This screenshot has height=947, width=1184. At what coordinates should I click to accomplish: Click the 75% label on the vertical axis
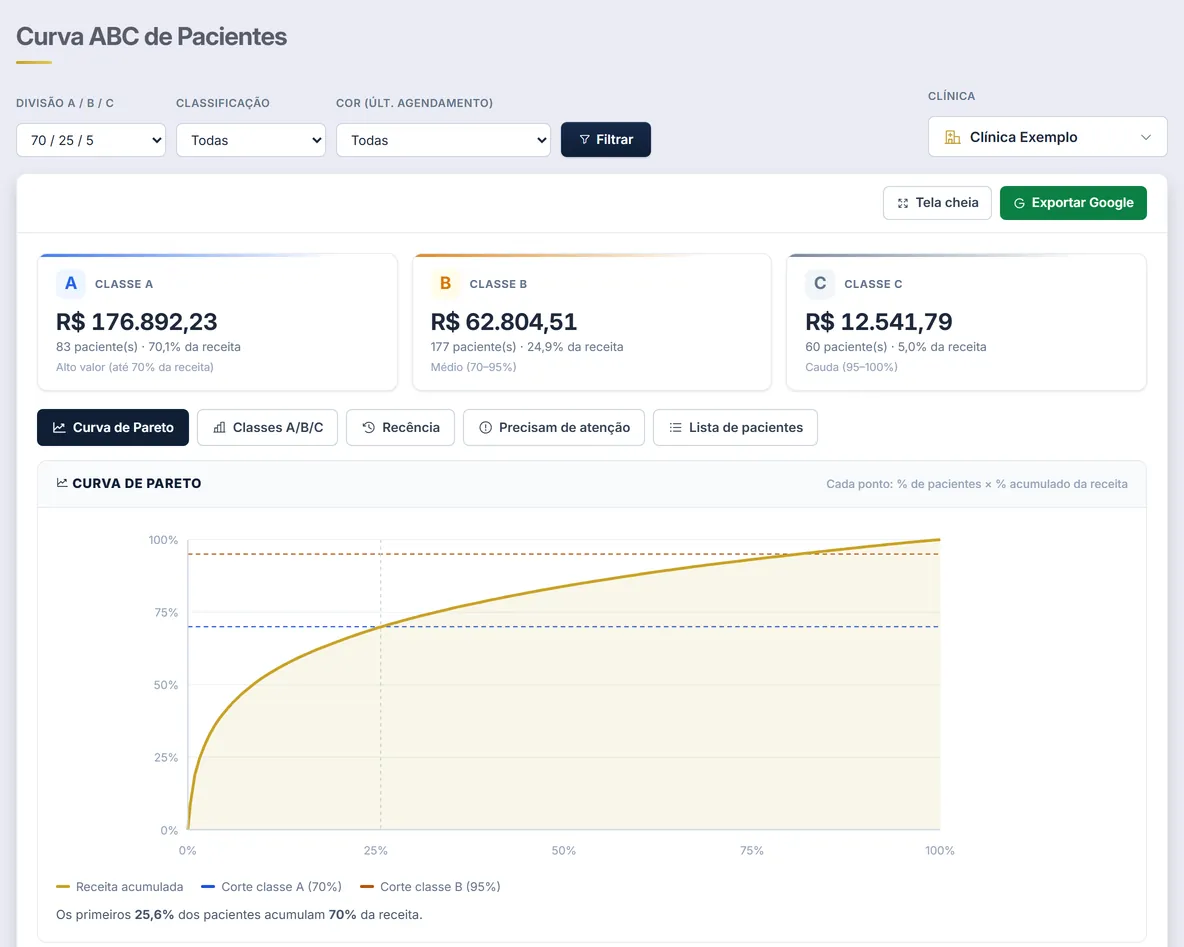(x=166, y=612)
